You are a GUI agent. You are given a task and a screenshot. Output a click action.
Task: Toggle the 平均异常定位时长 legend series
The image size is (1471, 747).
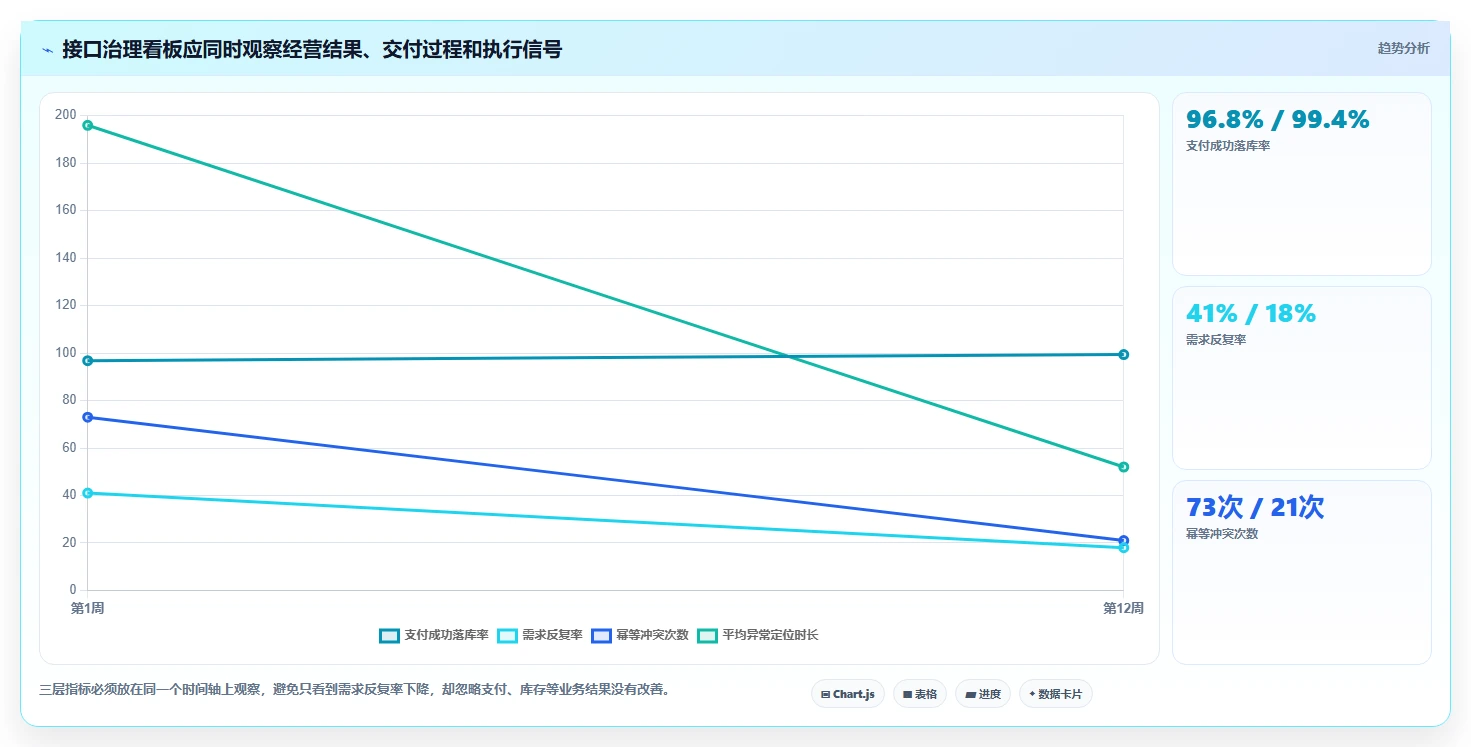(x=758, y=635)
